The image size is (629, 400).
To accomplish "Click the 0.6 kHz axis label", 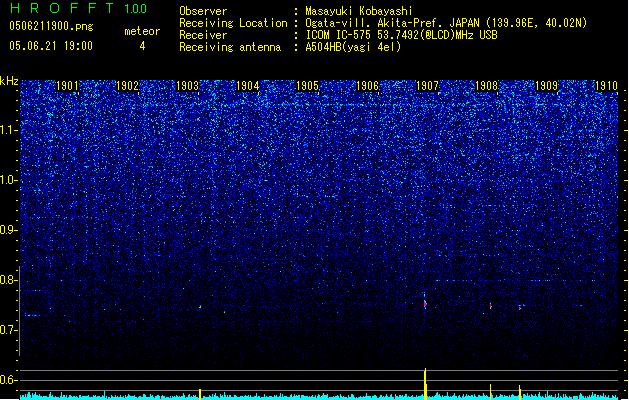I will (8, 380).
